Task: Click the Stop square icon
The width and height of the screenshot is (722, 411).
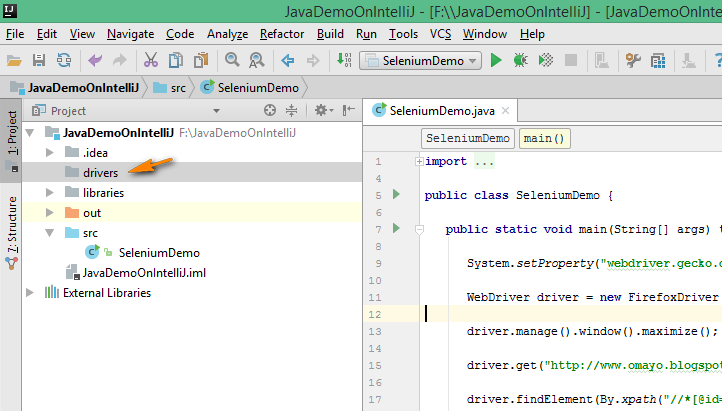Action: click(x=571, y=60)
